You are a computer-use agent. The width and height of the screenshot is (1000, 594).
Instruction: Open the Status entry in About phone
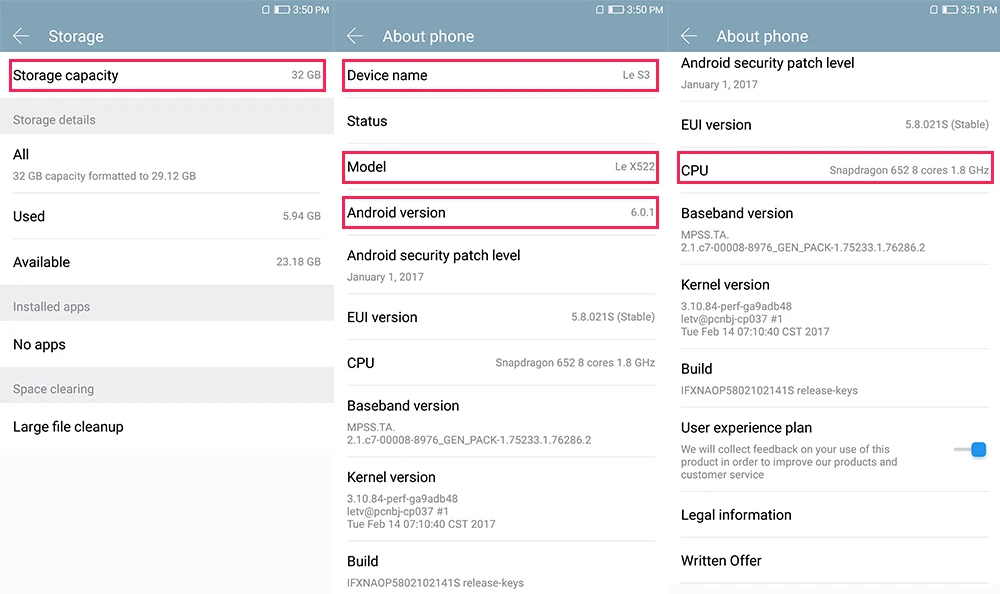point(501,121)
